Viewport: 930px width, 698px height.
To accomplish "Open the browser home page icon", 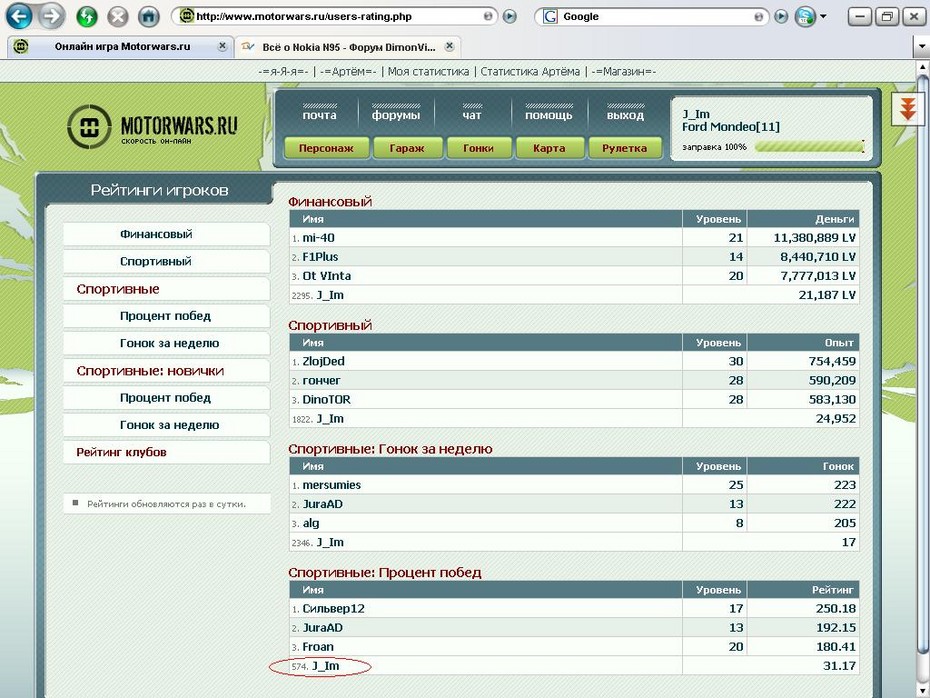I will coord(148,16).
